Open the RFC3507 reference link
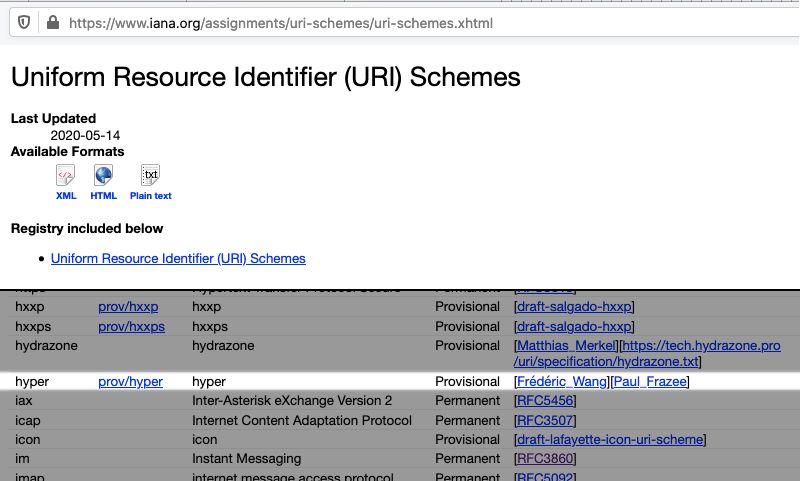800x481 pixels. point(546,421)
